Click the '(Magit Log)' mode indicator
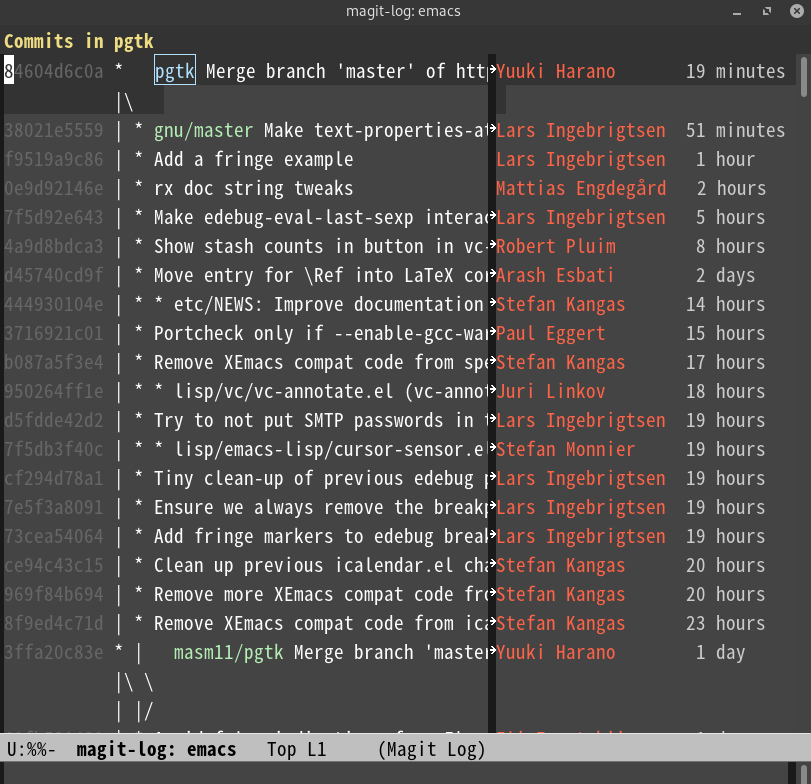 click(x=432, y=749)
